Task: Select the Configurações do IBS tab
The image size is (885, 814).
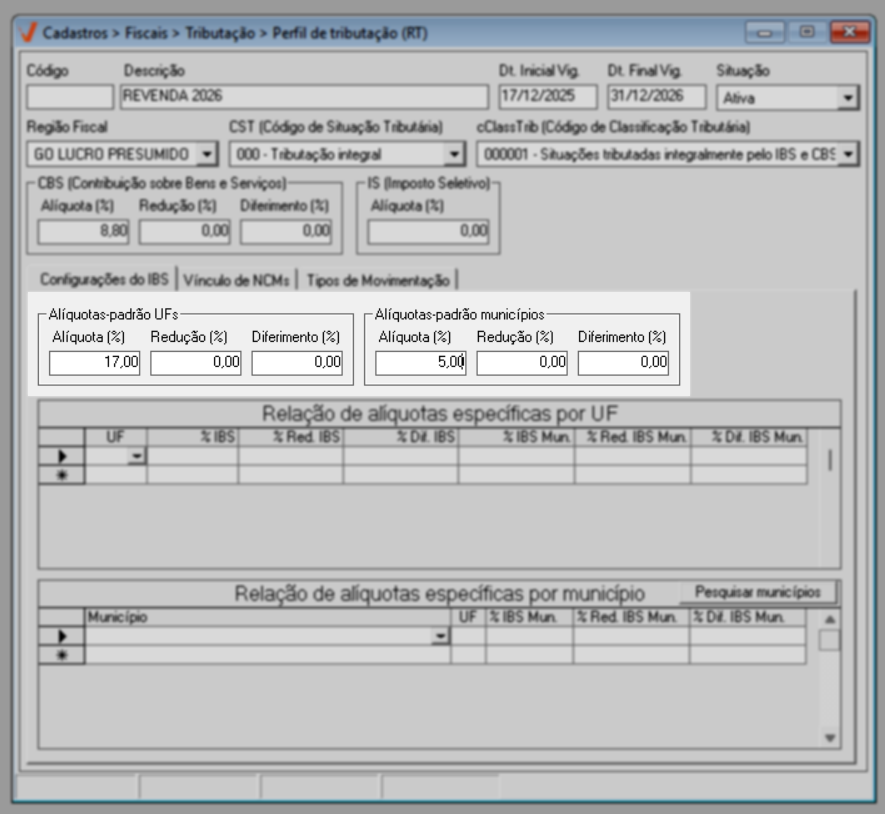Action: click(x=104, y=279)
